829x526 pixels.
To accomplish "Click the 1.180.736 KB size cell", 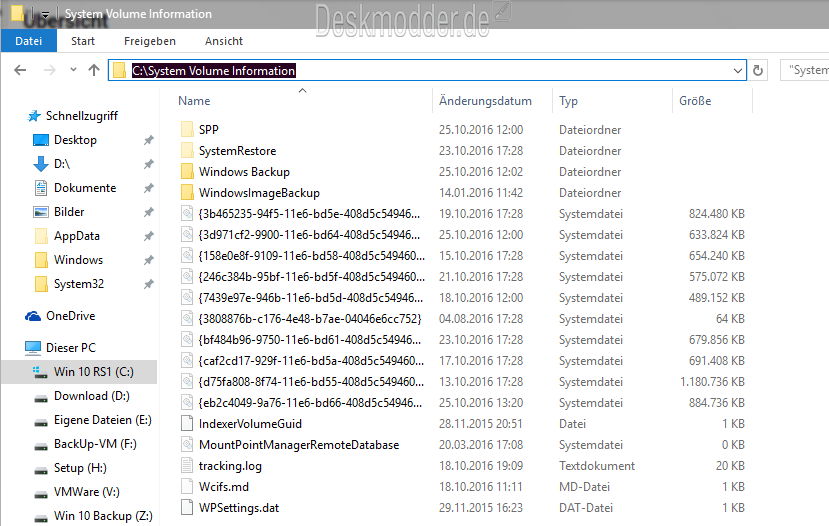I will (712, 382).
